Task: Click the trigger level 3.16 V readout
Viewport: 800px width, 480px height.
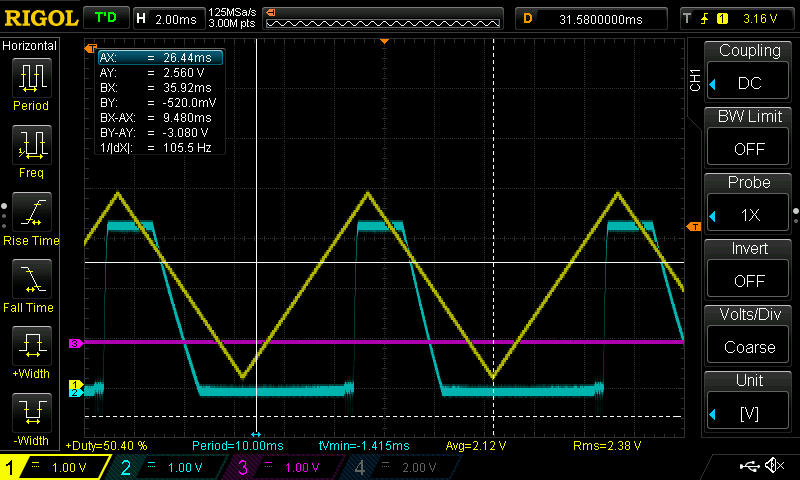Action: click(x=760, y=19)
